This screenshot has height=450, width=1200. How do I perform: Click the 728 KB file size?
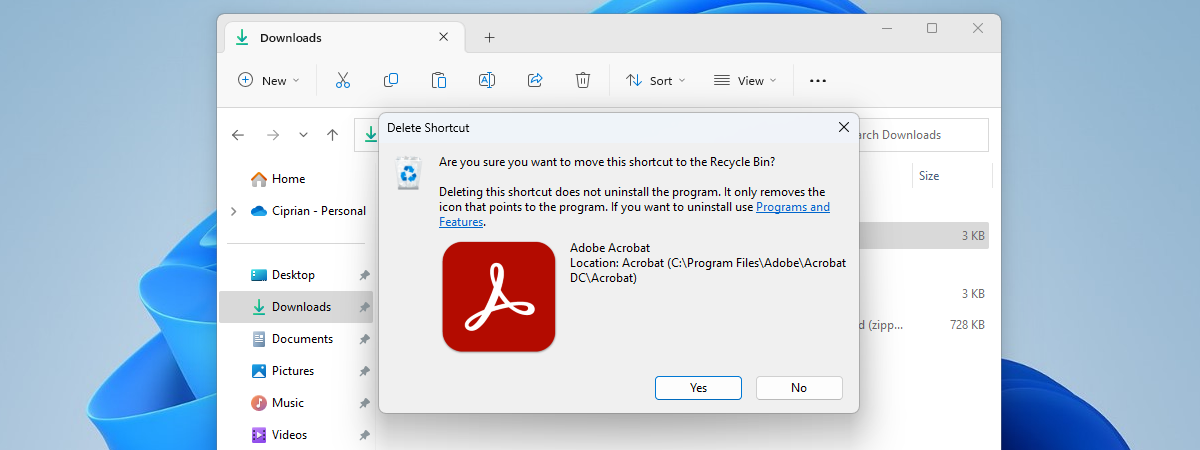[x=967, y=325]
